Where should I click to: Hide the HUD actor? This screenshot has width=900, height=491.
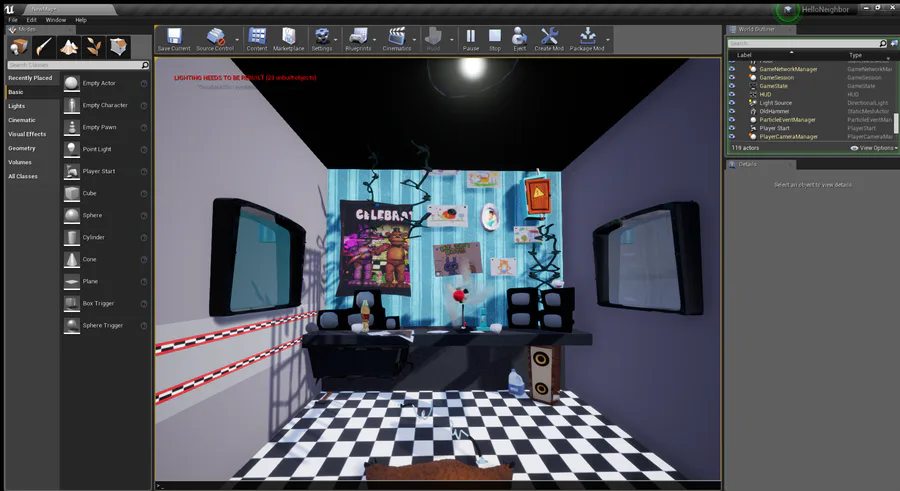click(732, 94)
